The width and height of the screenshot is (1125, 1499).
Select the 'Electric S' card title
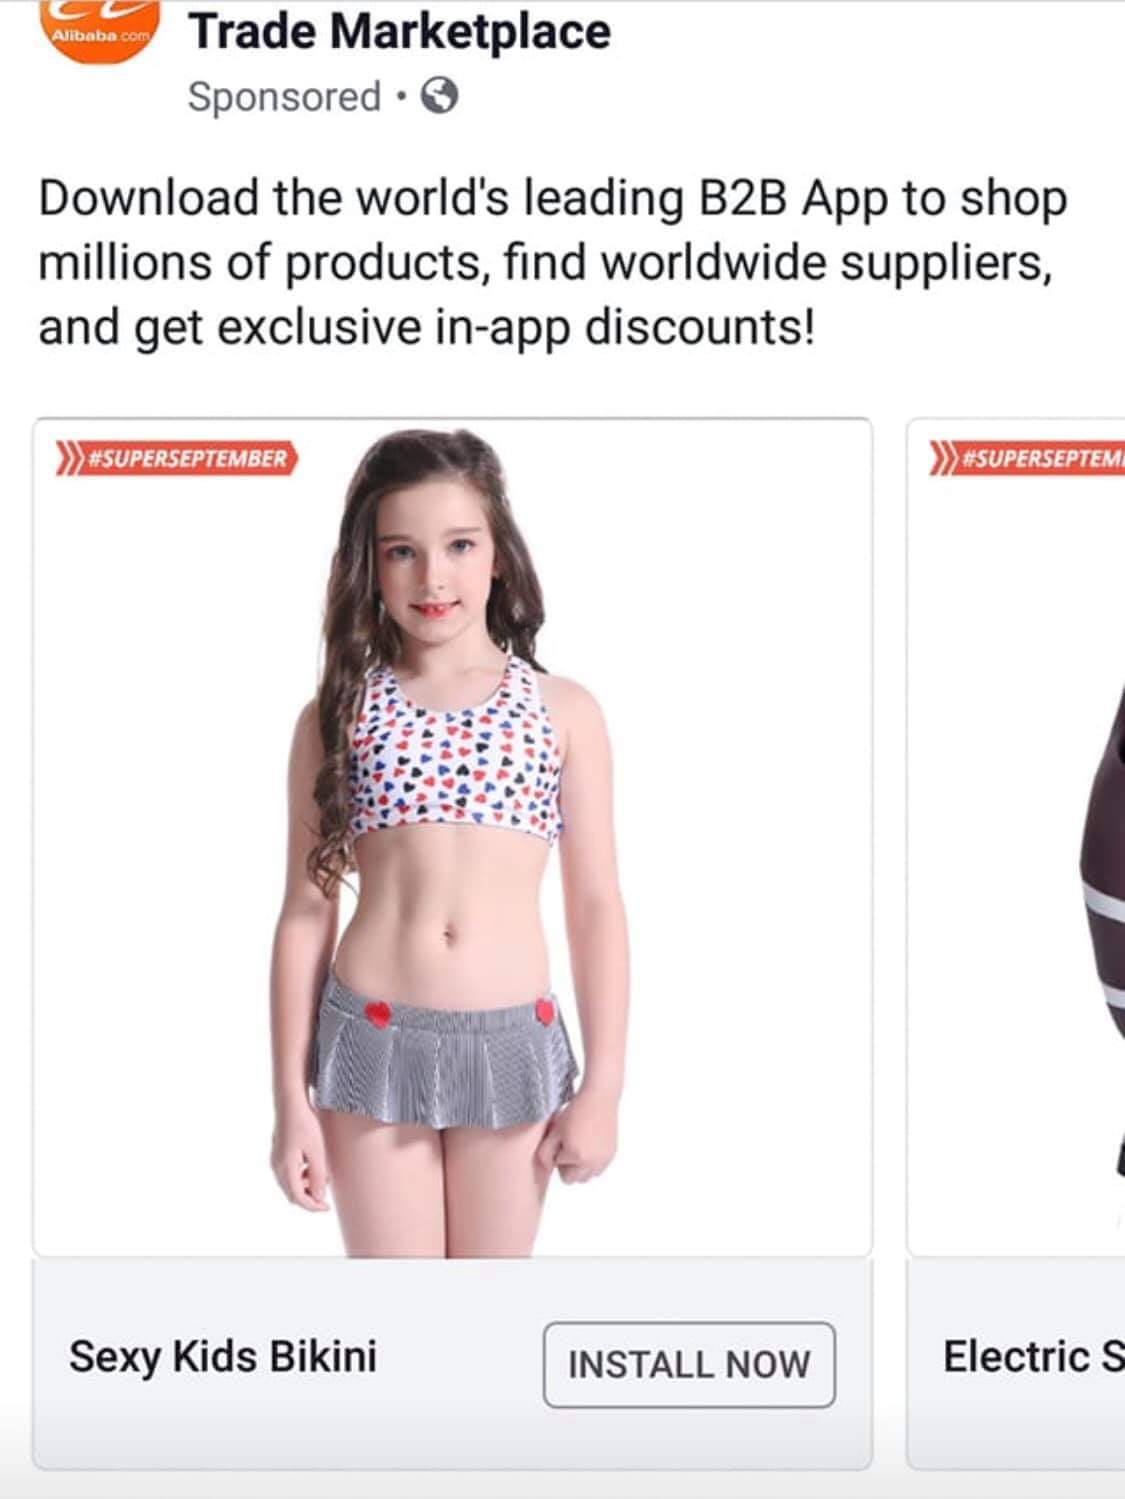(1033, 1357)
